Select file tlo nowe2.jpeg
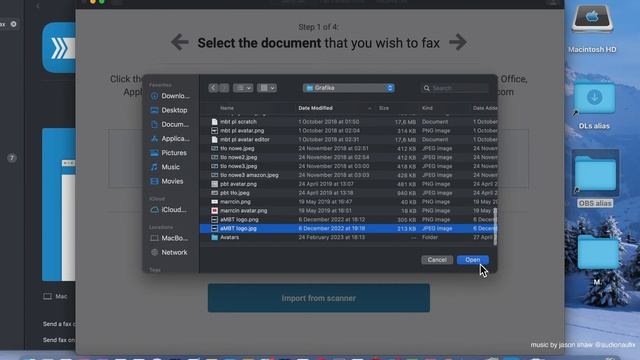 click(348, 157)
